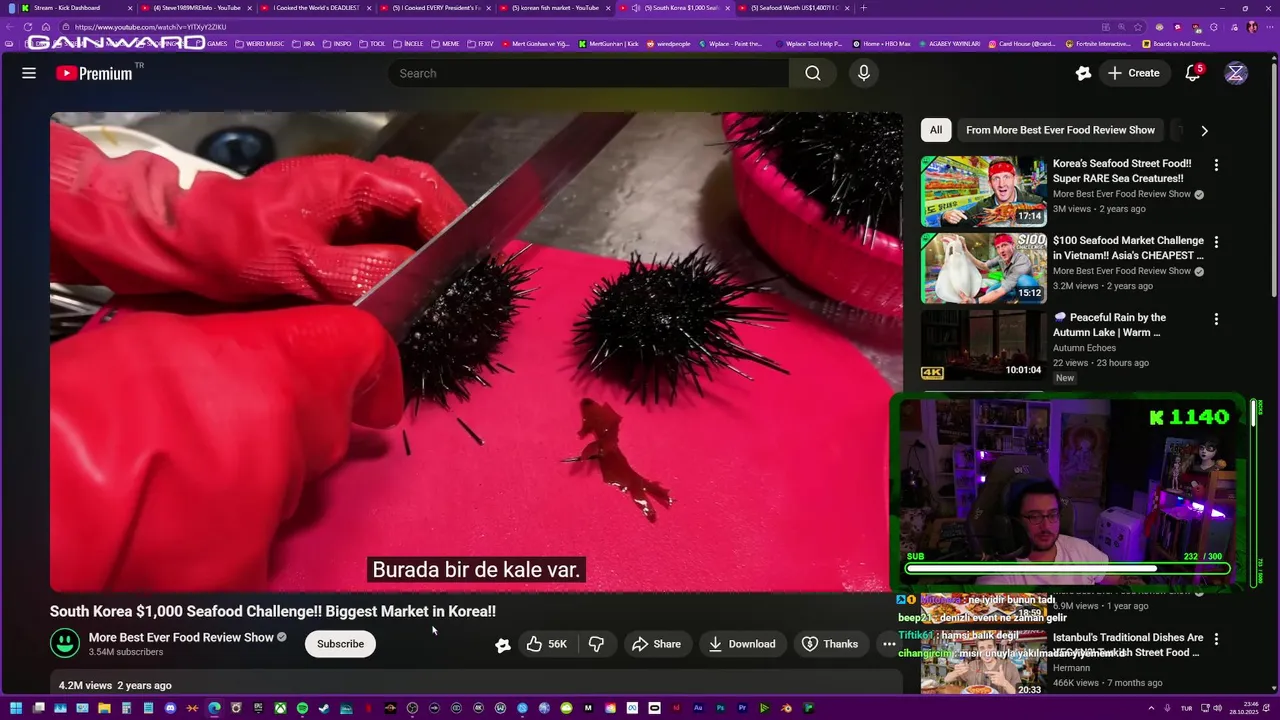1280x720 pixels.
Task: Open Istanbul's Traditional Dishes video title
Action: [x=1128, y=644]
